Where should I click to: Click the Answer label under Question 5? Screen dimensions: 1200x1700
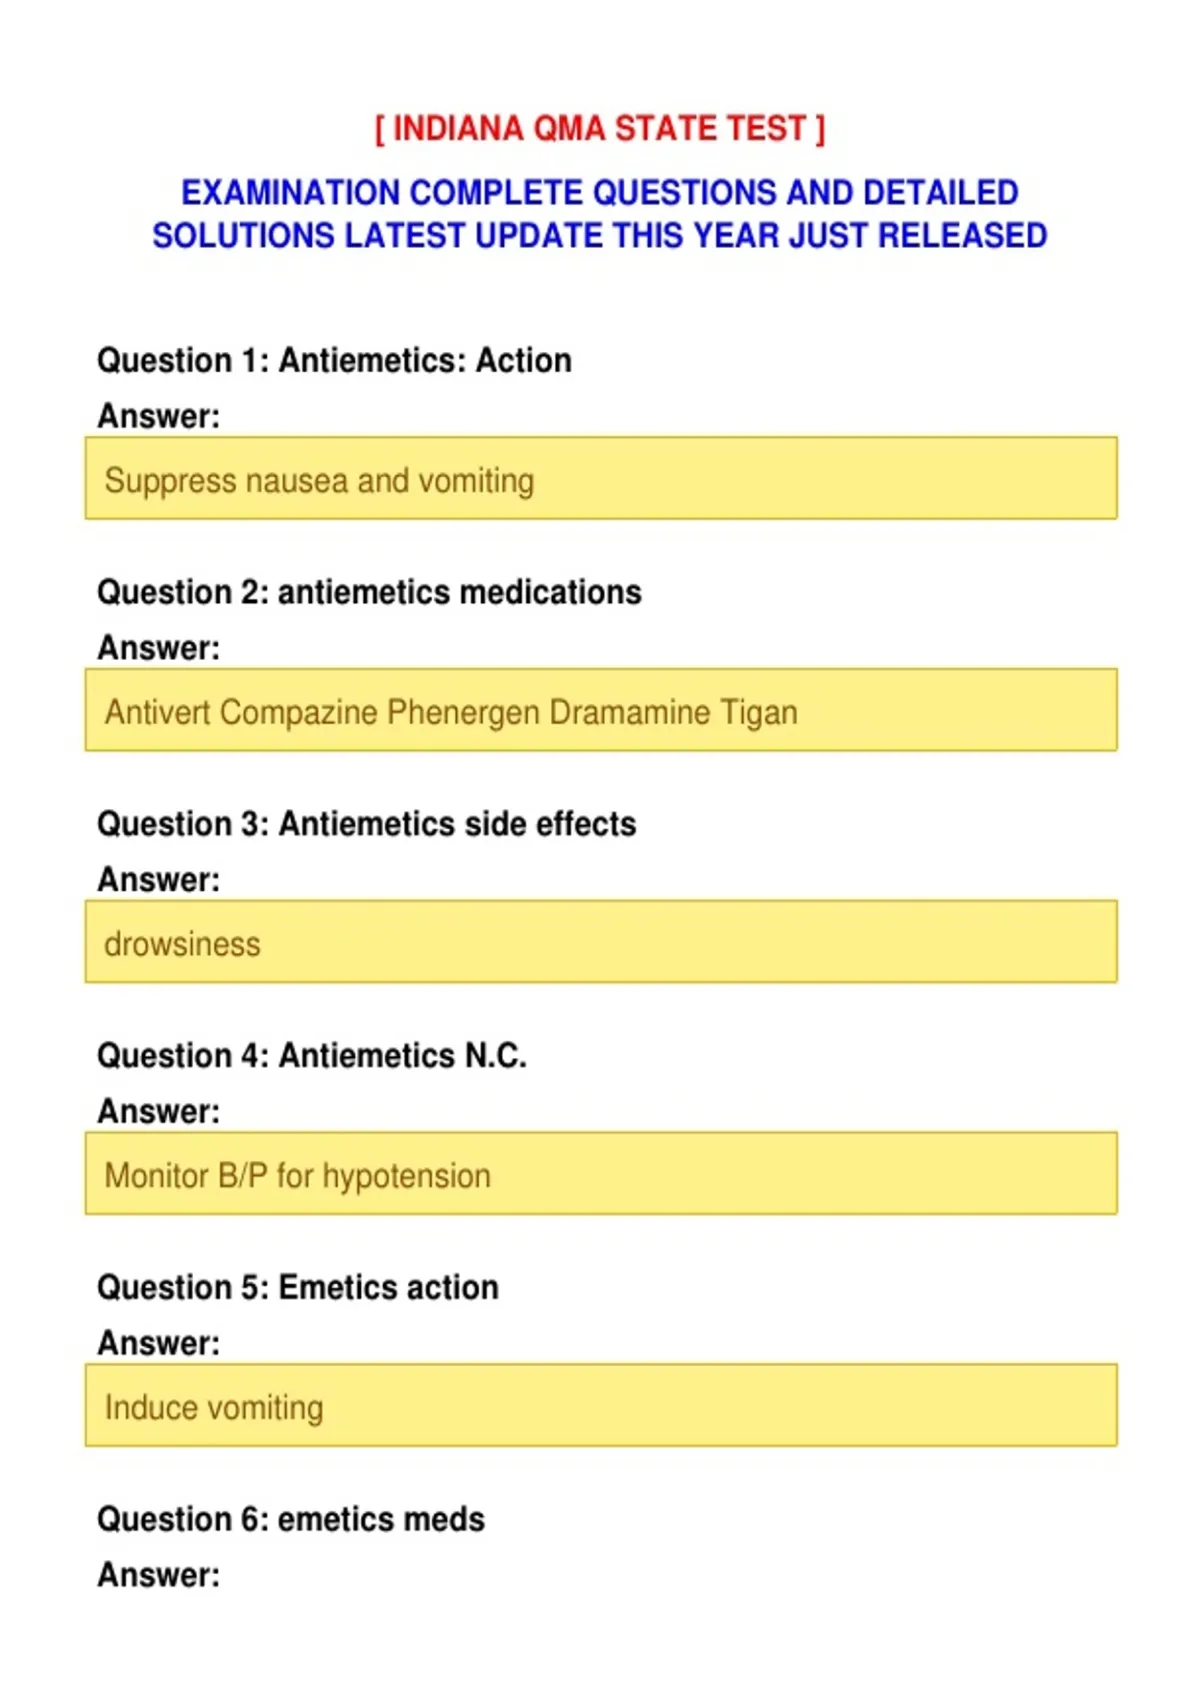pos(158,1344)
